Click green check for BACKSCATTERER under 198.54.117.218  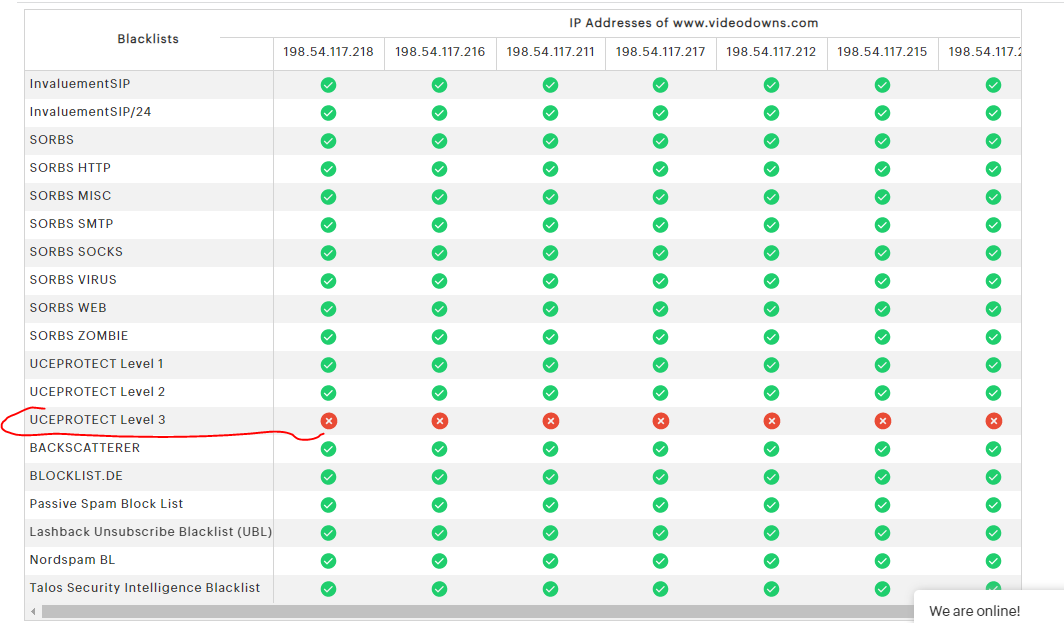(x=328, y=449)
